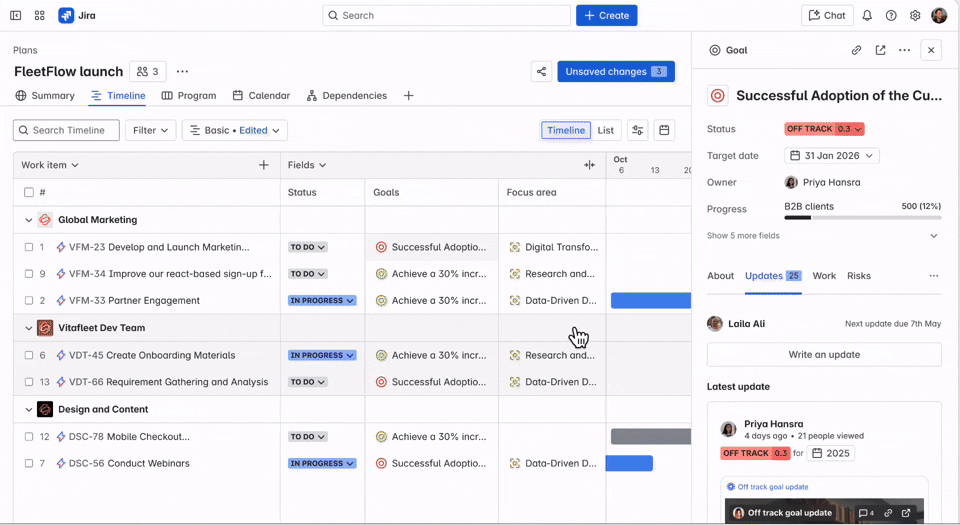960x525 pixels.
Task: Click the B2B clients progress bar
Action: click(863, 218)
